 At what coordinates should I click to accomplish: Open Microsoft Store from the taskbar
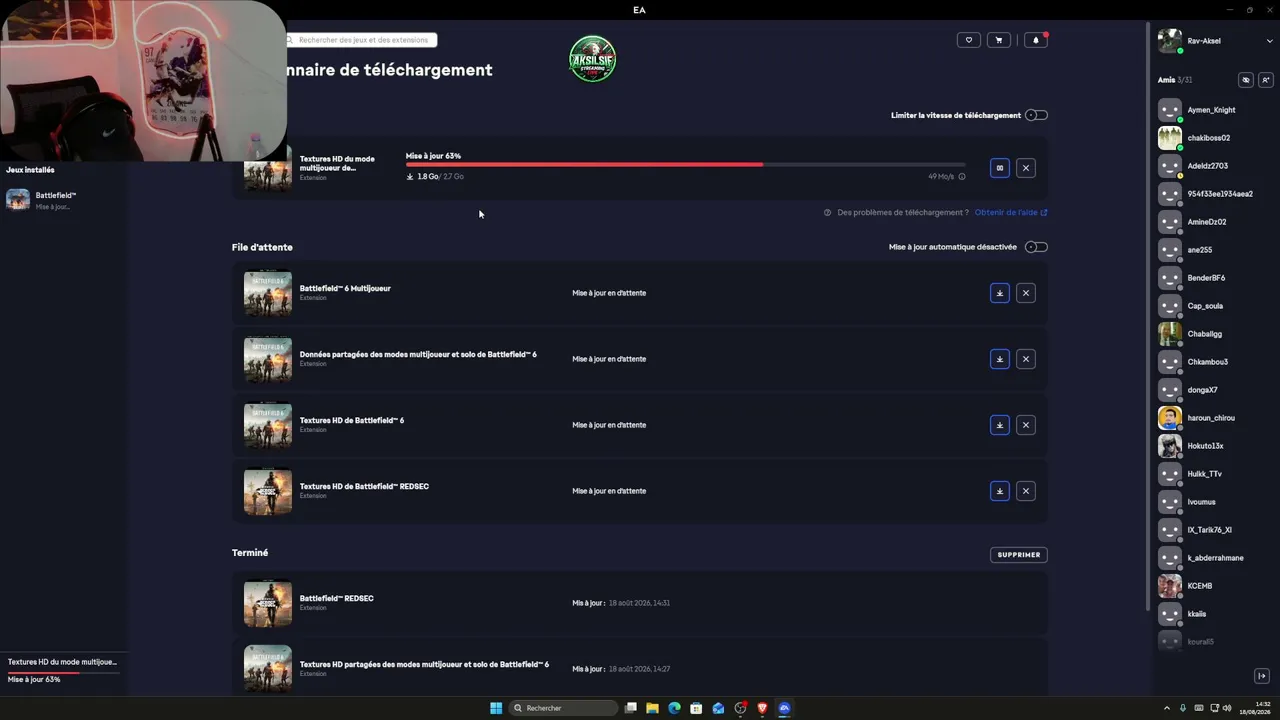tap(696, 708)
